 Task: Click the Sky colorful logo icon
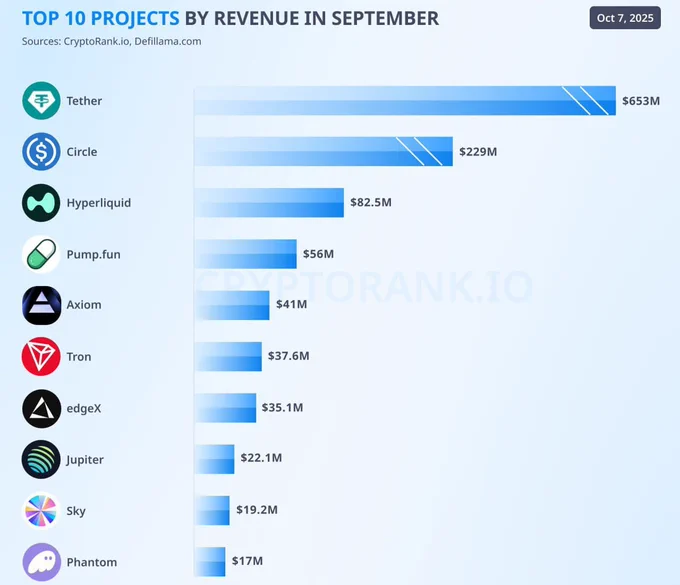pyautogui.click(x=41, y=511)
